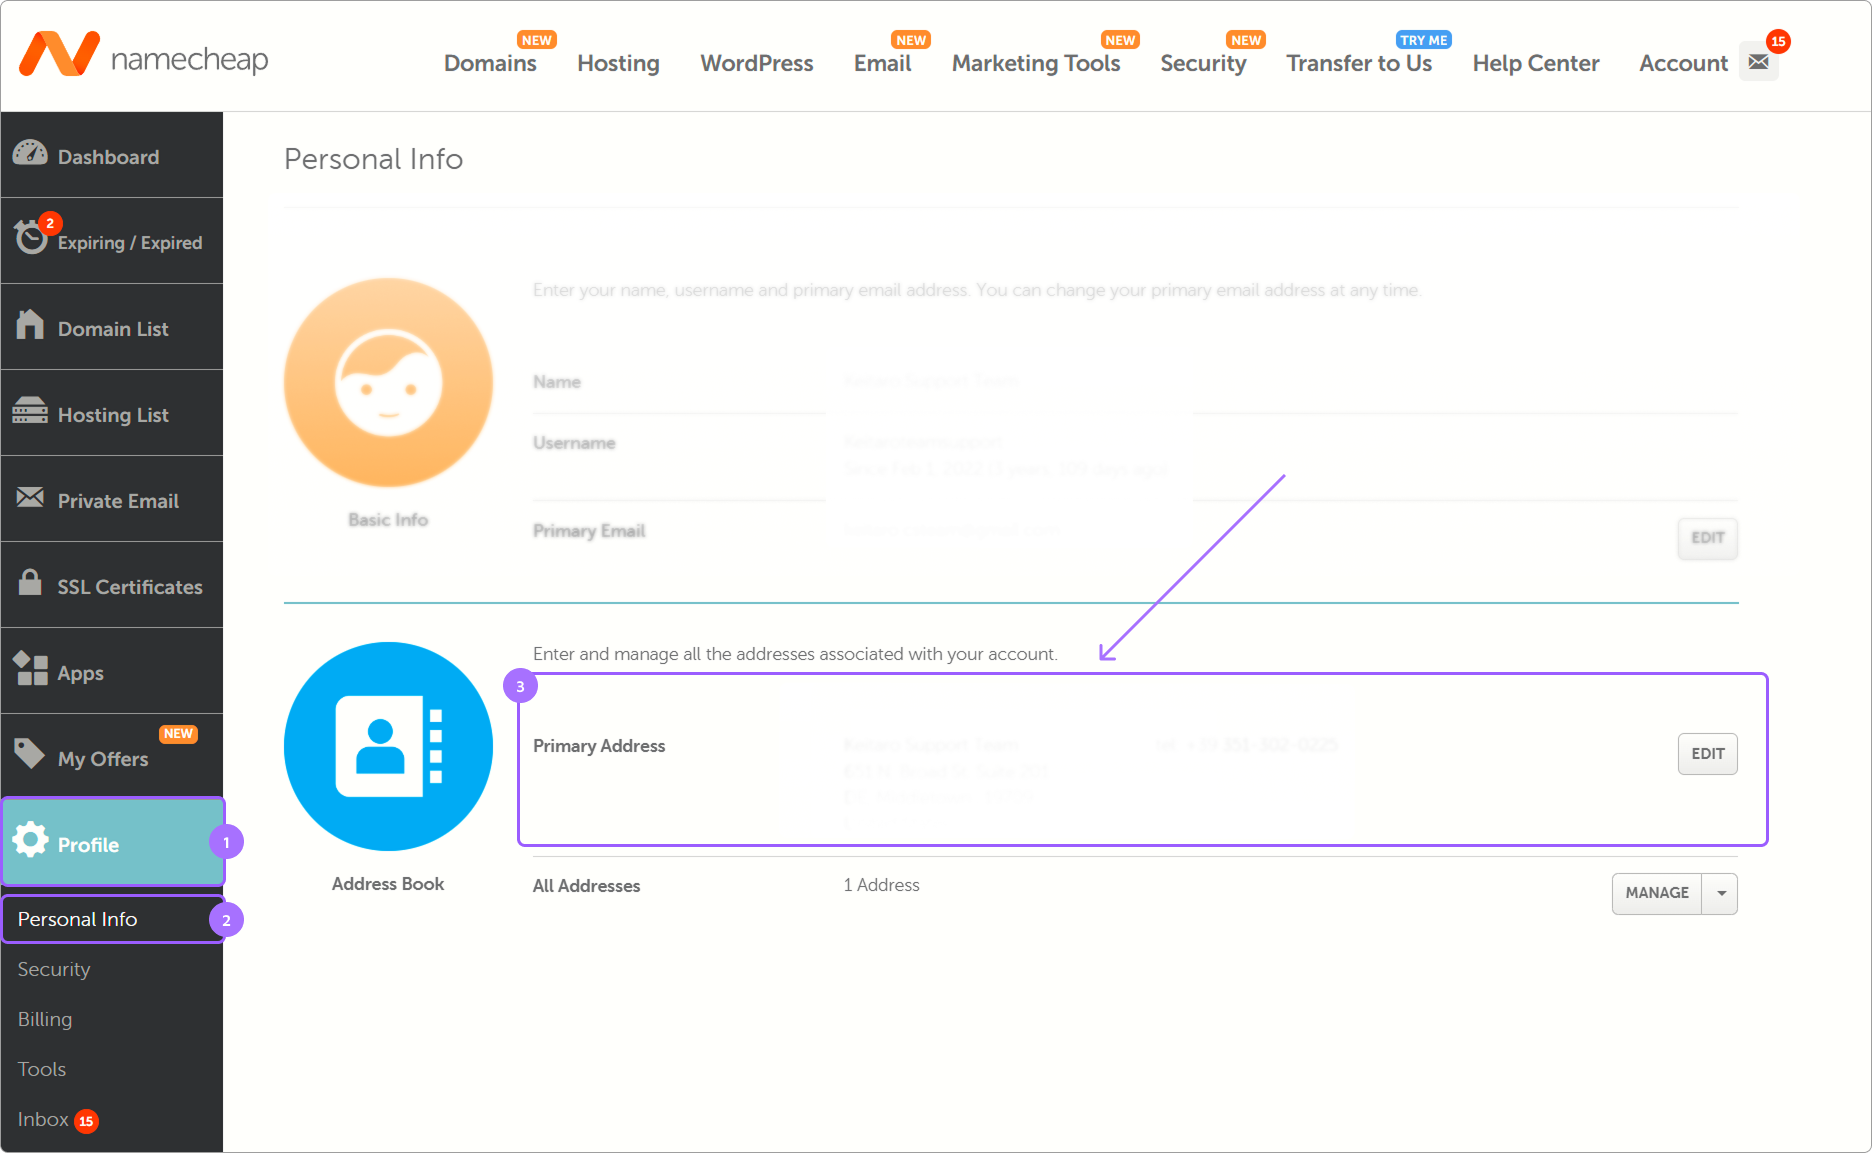Click the 'Personal Info' page heading
This screenshot has height=1153, width=1872.
coord(373,159)
